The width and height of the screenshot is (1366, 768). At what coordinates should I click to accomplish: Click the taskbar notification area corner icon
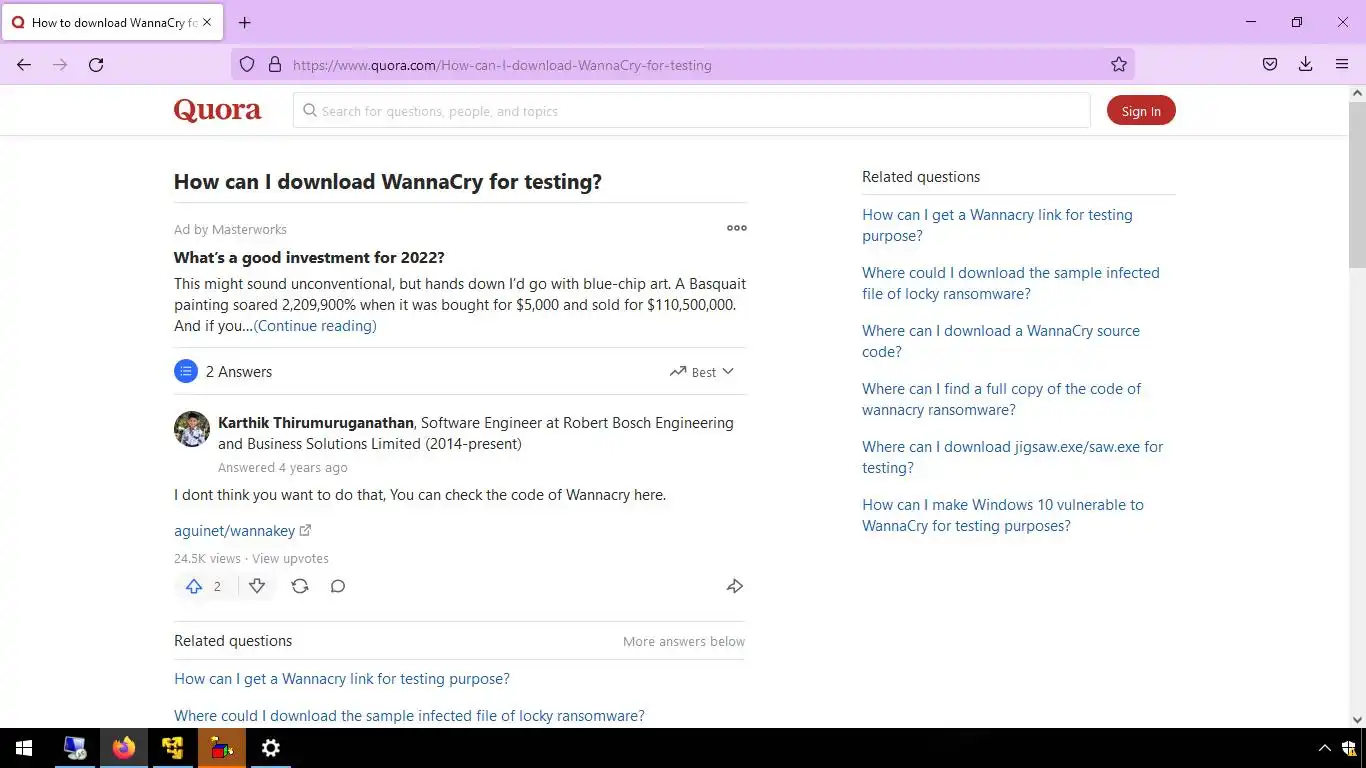click(1349, 748)
